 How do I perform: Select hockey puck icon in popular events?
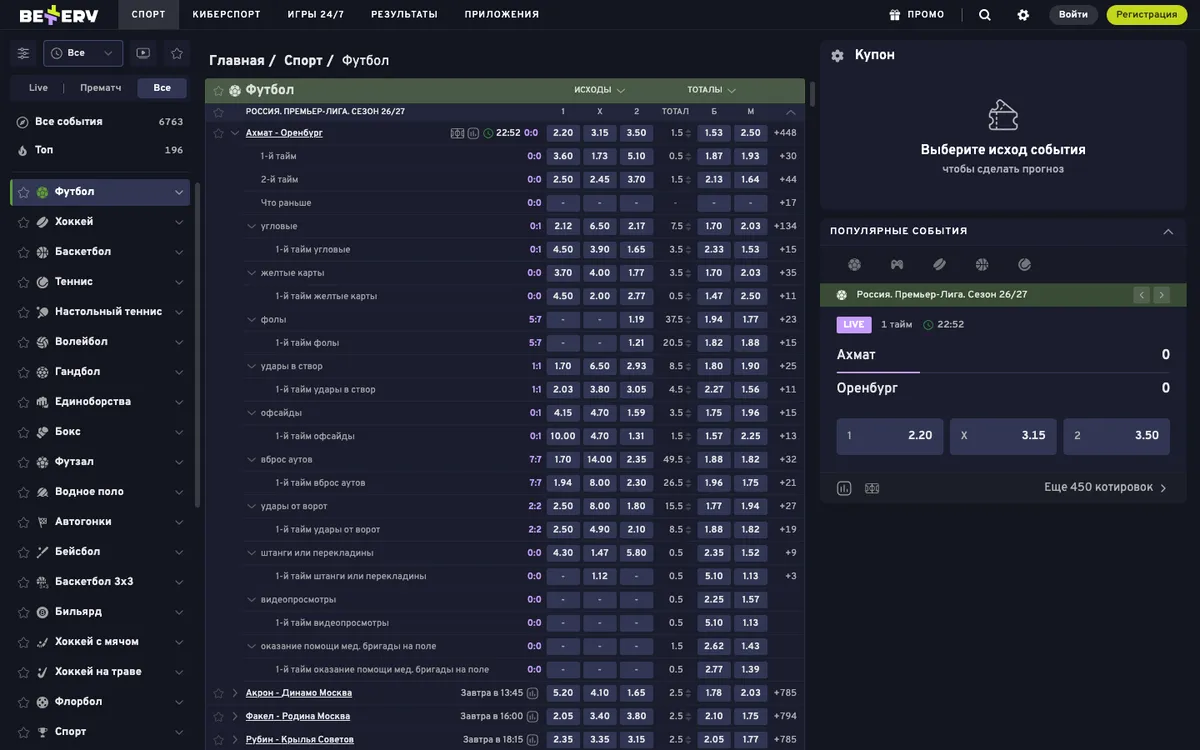[x=939, y=265]
